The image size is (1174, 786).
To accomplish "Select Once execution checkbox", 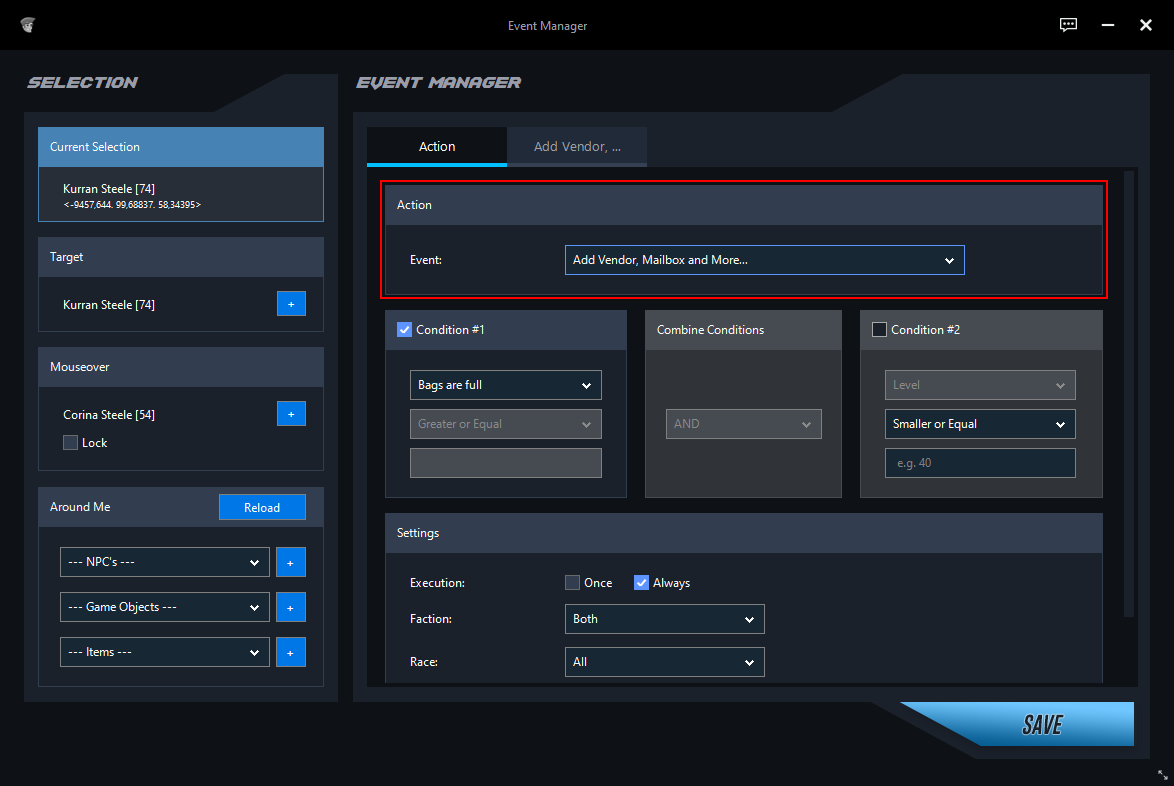I will (572, 582).
